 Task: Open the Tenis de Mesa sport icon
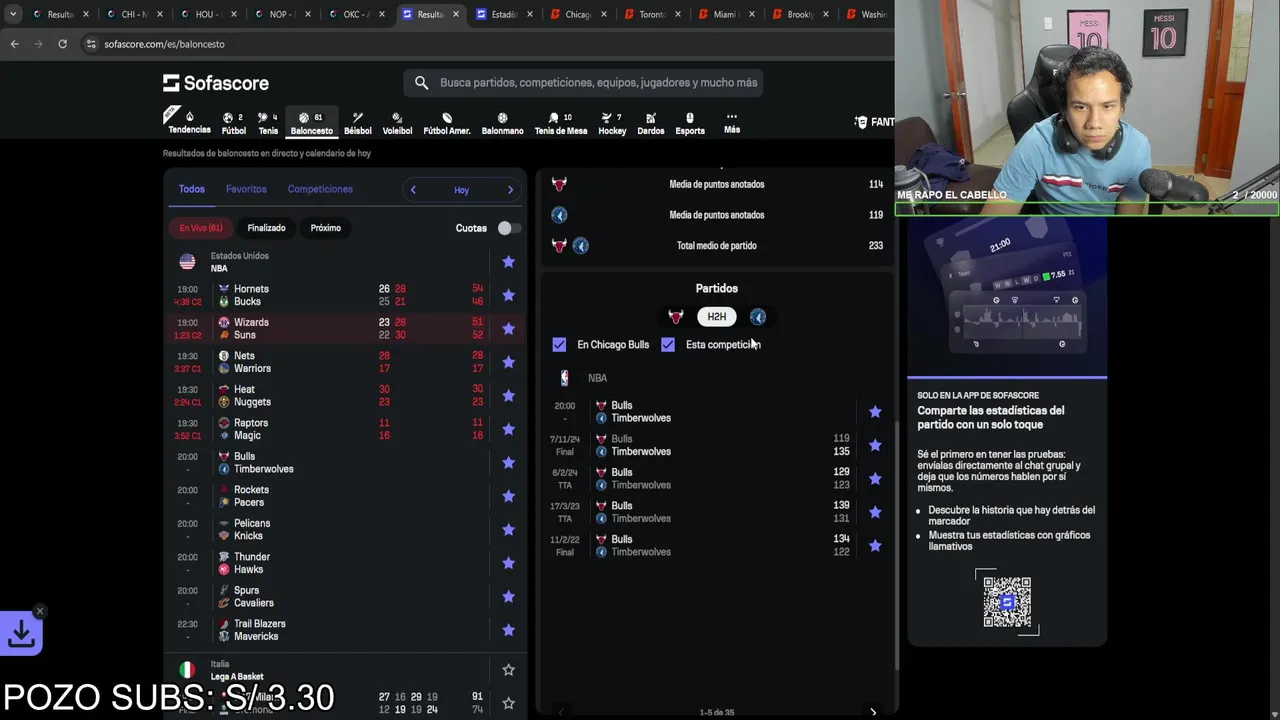tap(561, 123)
